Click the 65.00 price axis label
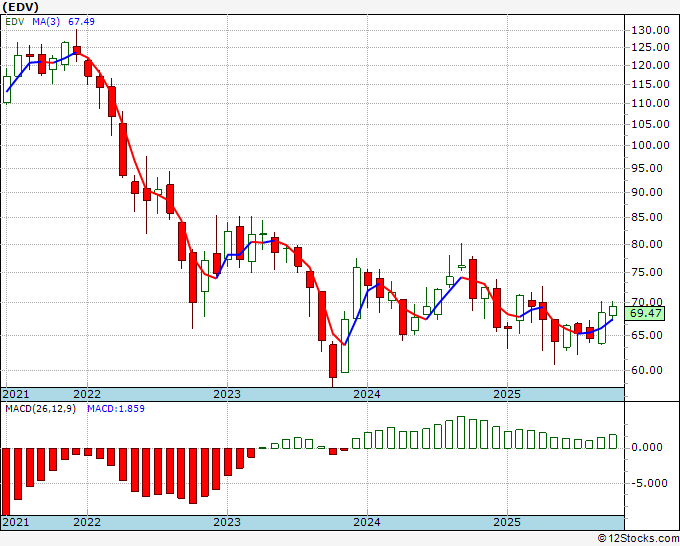The height and width of the screenshot is (546, 680). click(647, 335)
